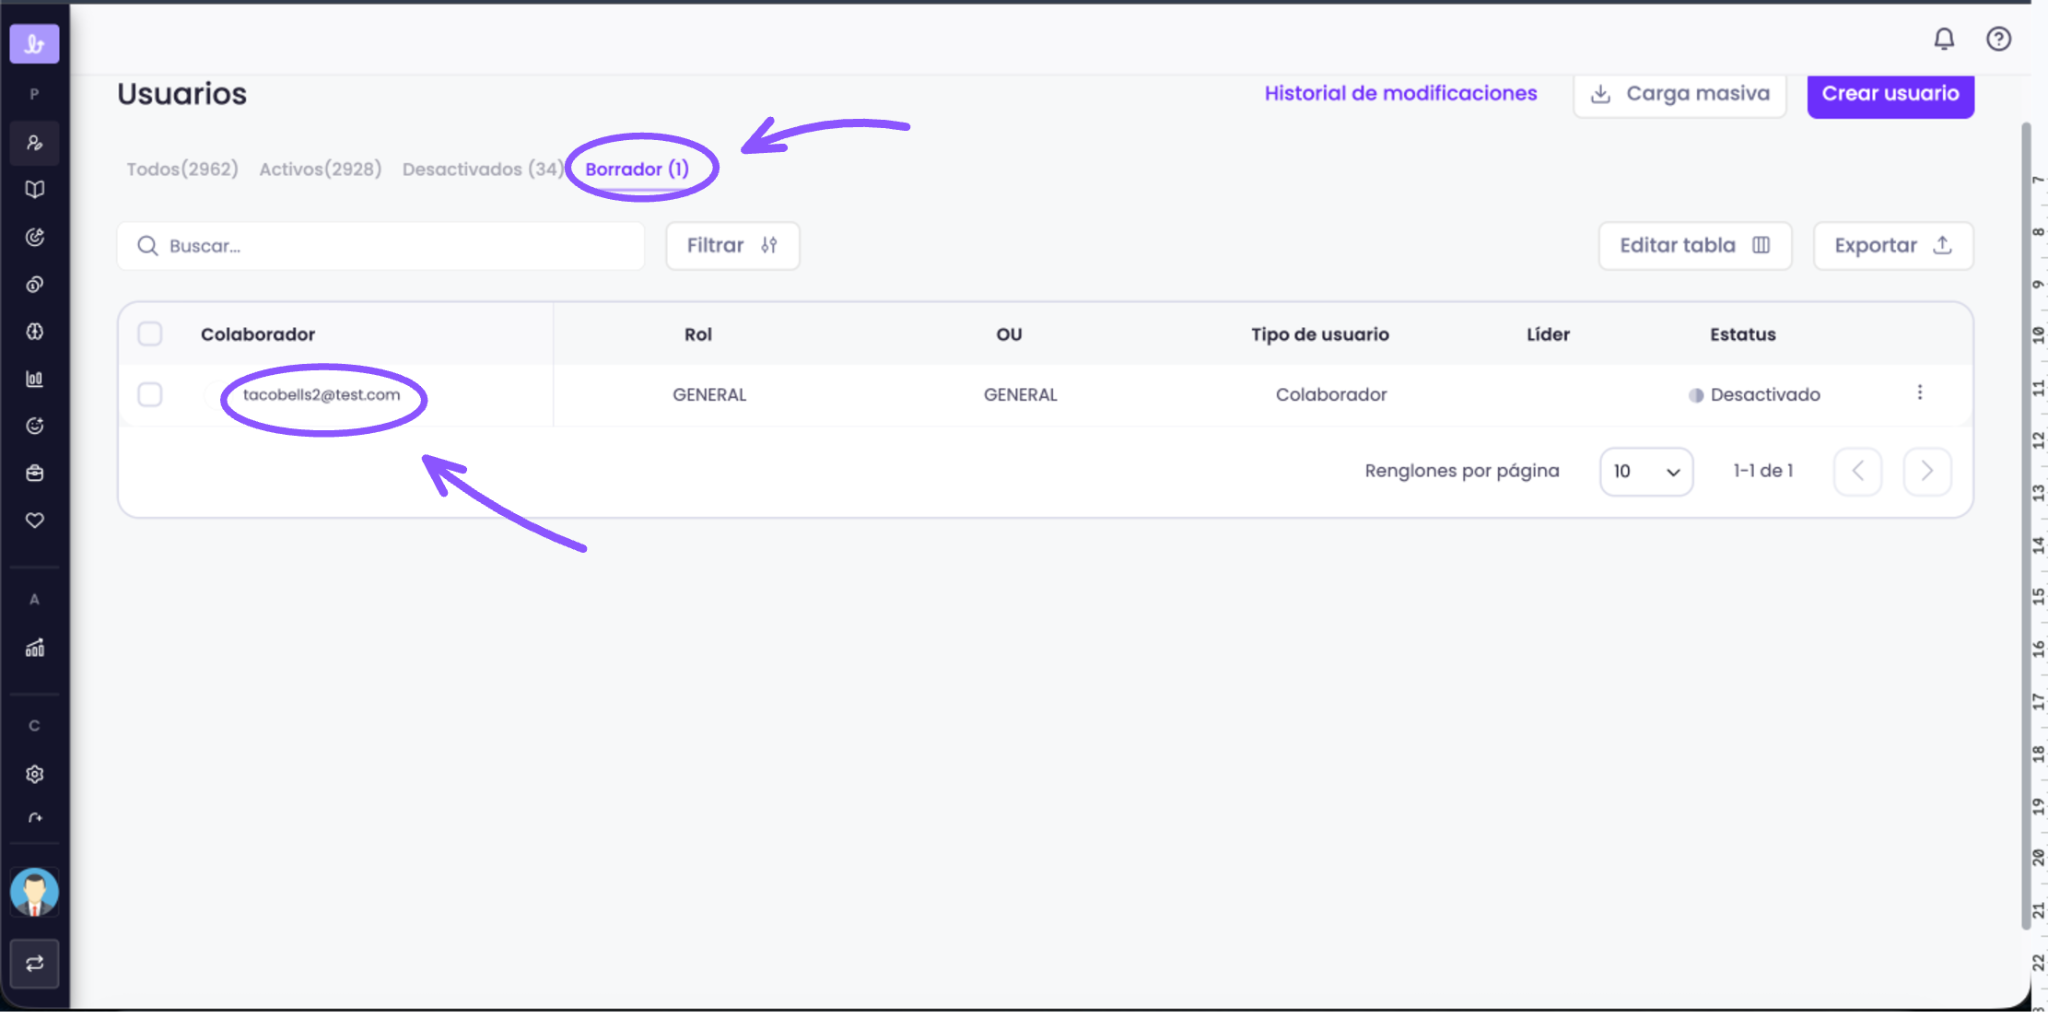Open the three-dot row actions menu
2048x1012 pixels.
1919,393
